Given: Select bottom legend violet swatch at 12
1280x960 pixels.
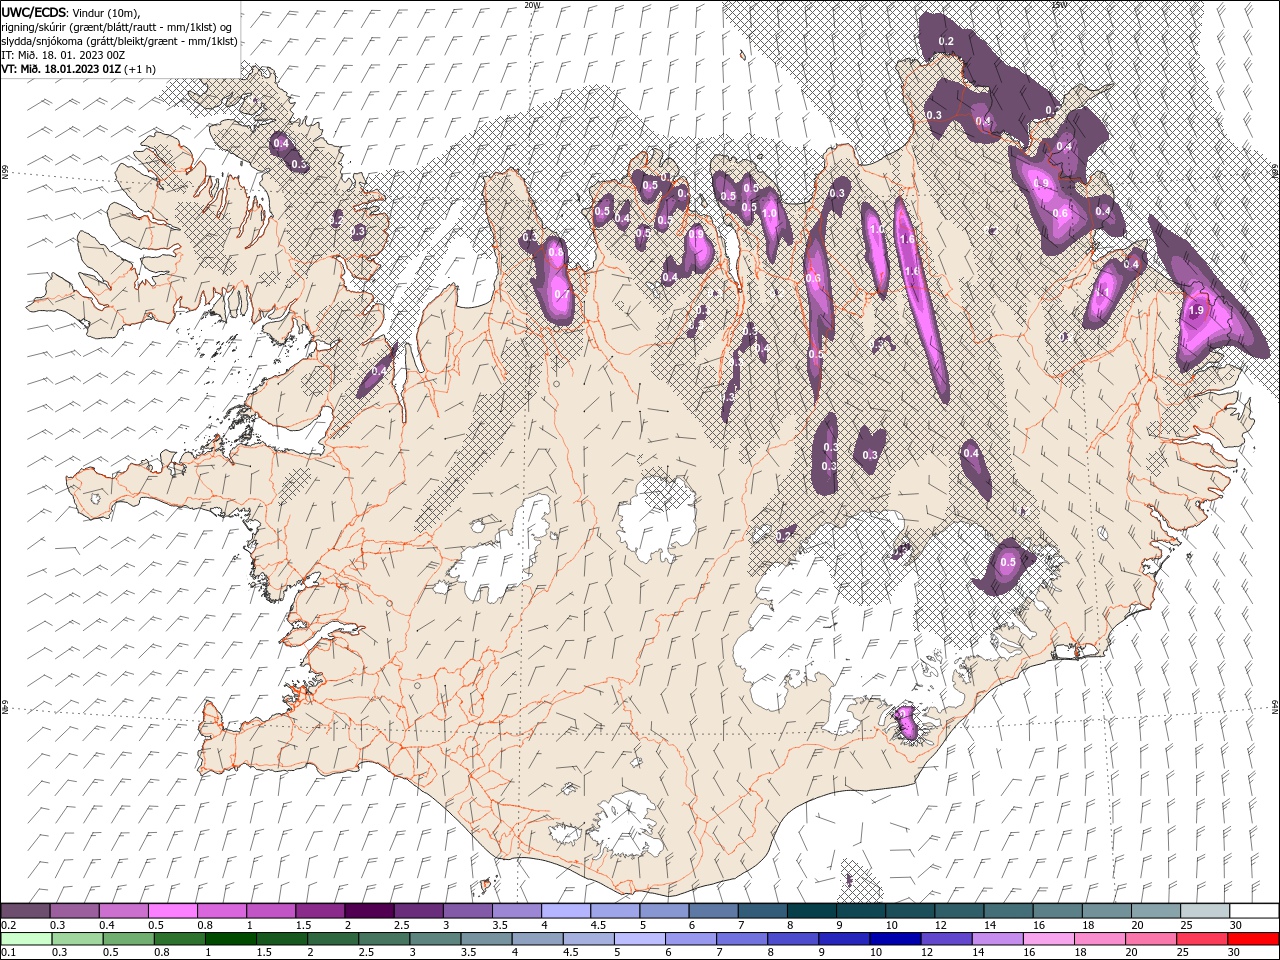Looking at the screenshot, I should click(x=946, y=939).
